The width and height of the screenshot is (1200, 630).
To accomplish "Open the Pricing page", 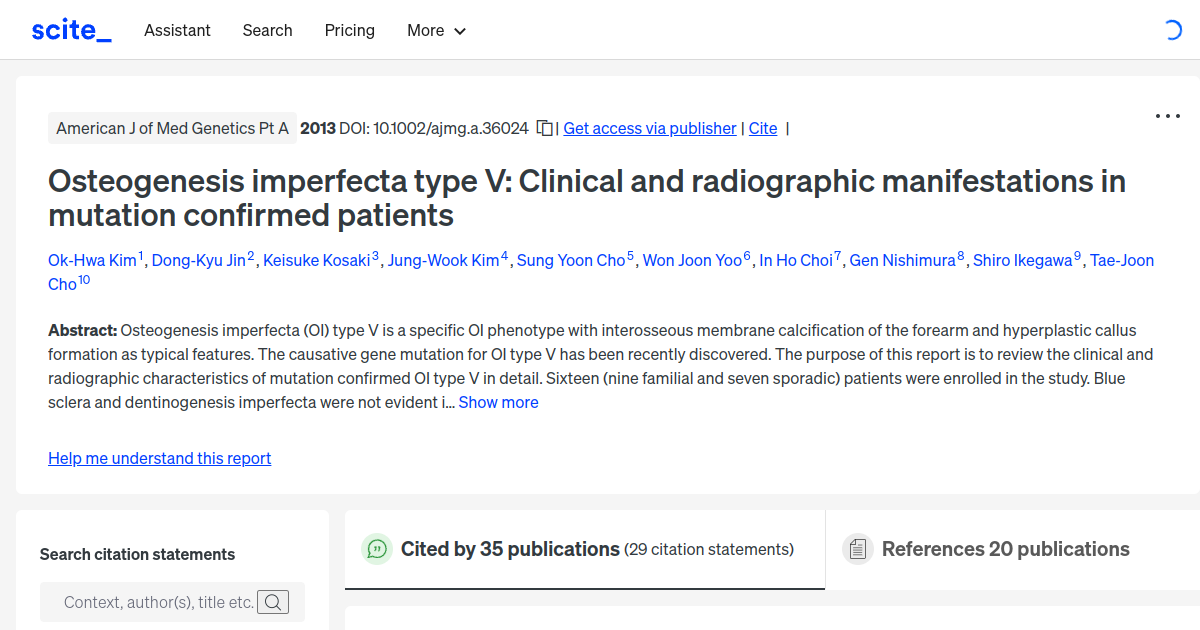I will tap(349, 31).
